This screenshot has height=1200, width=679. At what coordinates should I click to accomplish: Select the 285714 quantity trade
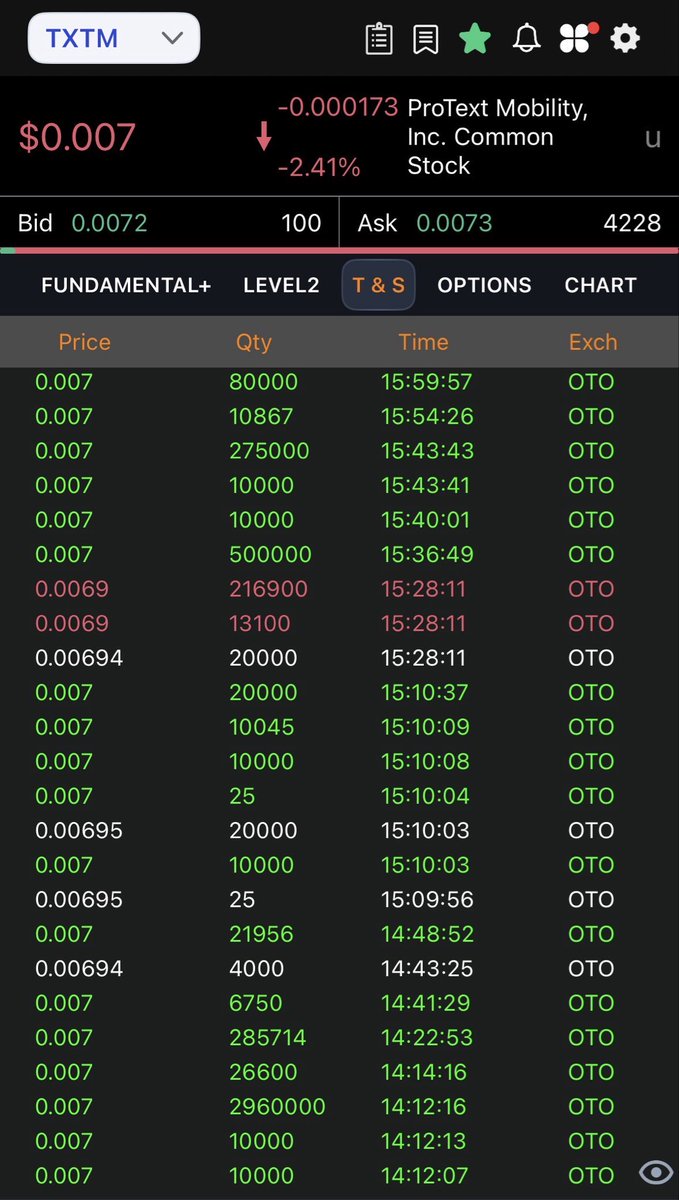(339, 1037)
